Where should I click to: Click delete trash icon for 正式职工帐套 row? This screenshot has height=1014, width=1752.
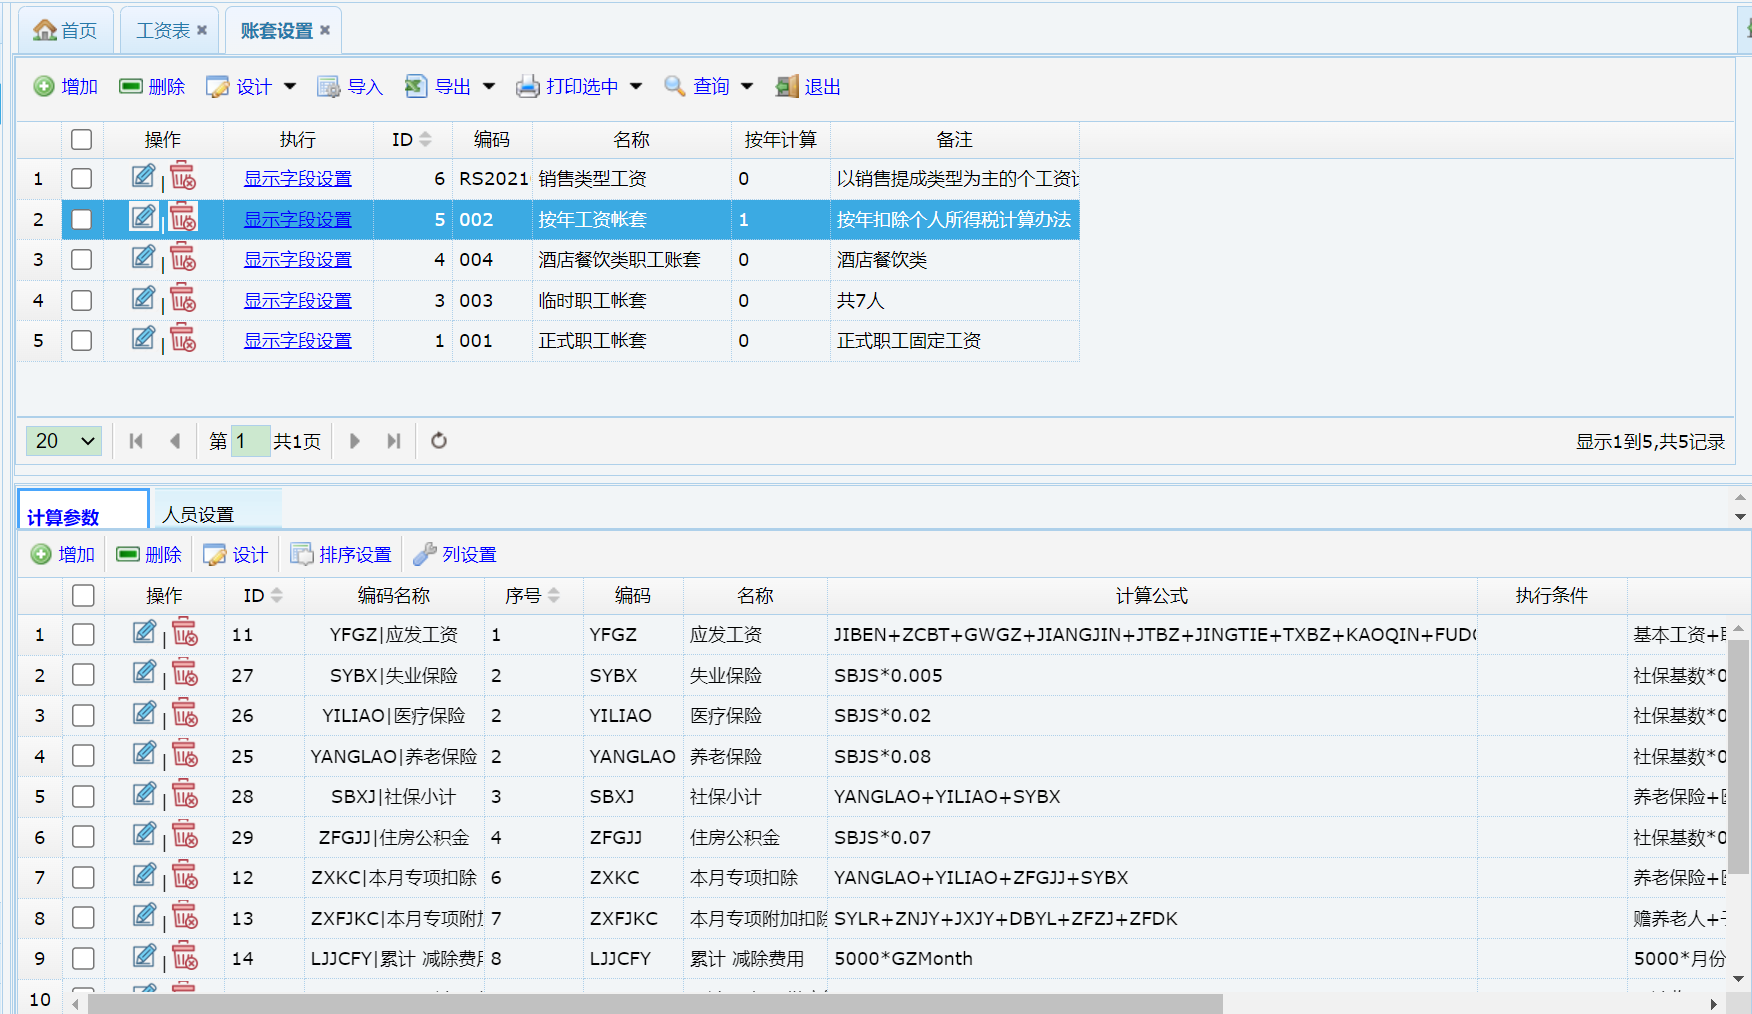(183, 339)
